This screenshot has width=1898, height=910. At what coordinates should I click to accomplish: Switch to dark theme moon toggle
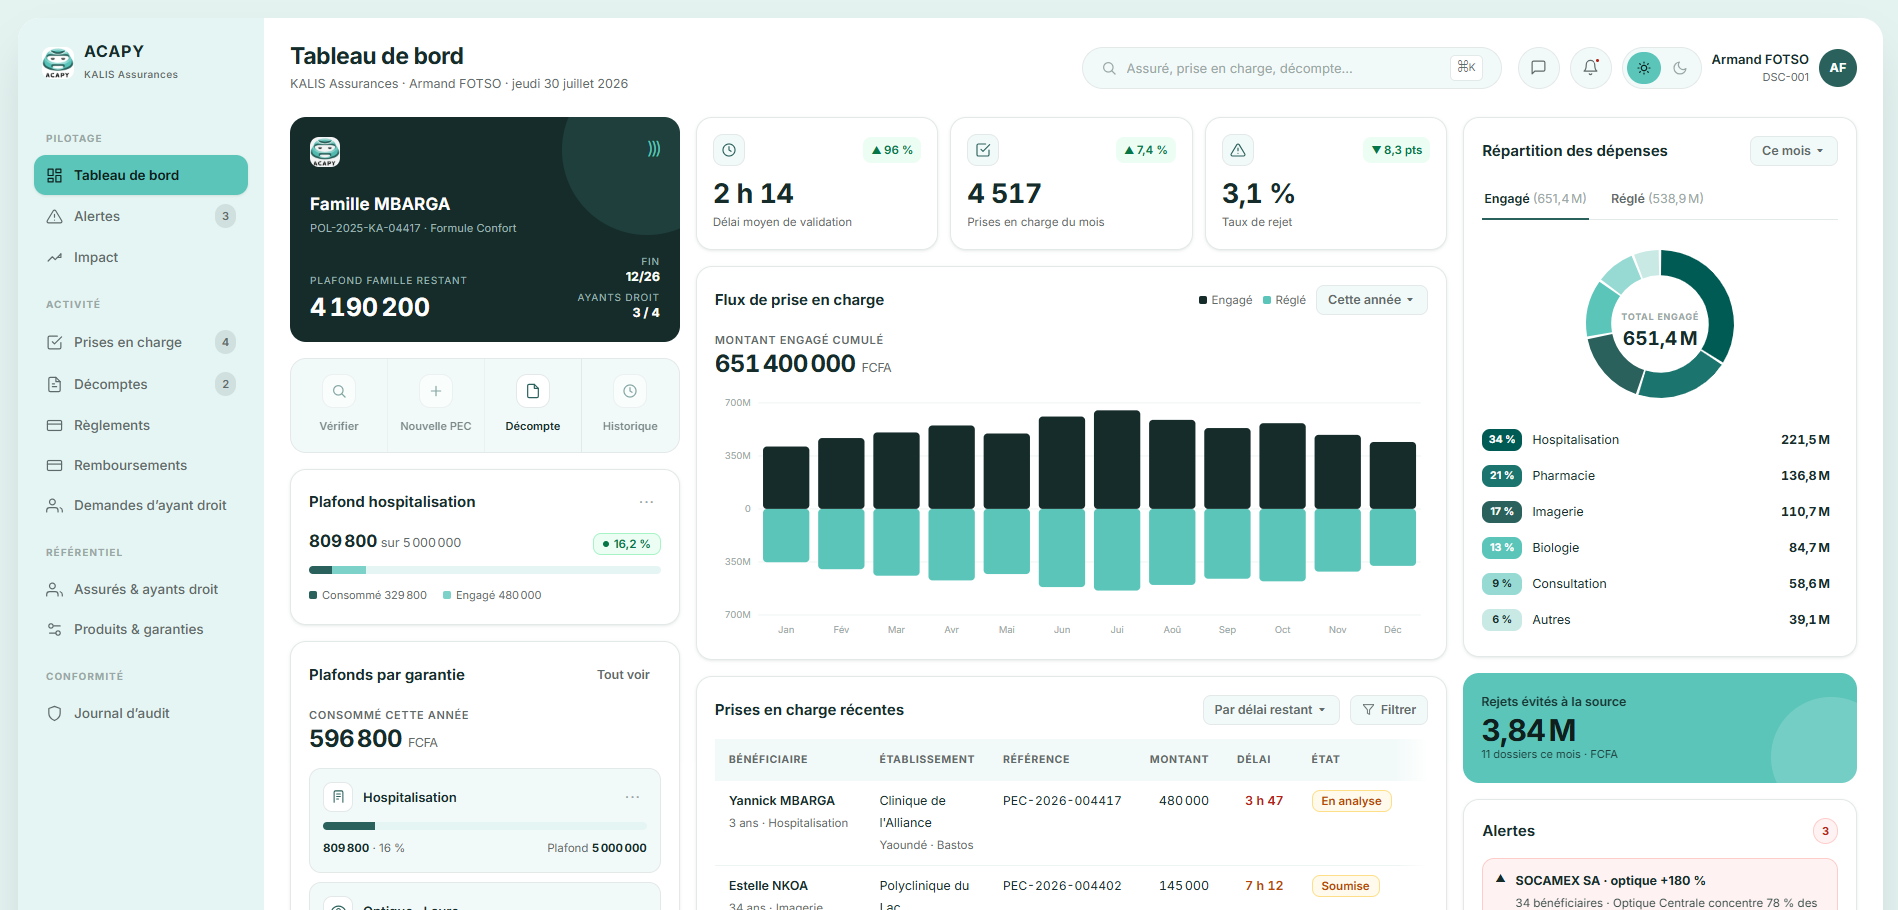pyautogui.click(x=1680, y=68)
